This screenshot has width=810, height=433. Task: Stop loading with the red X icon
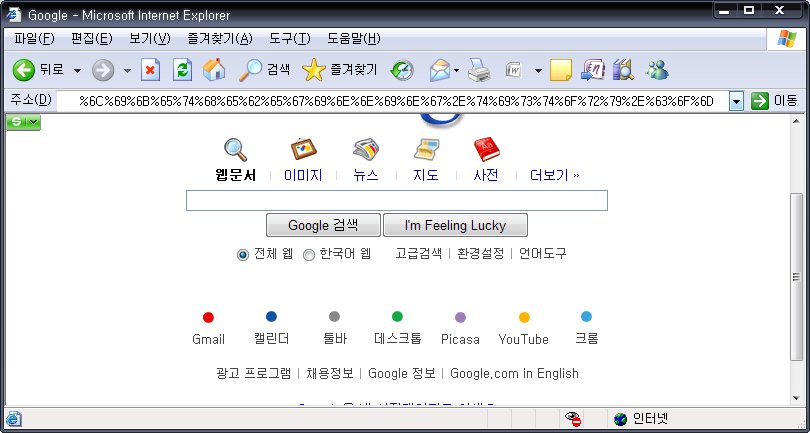tap(150, 70)
